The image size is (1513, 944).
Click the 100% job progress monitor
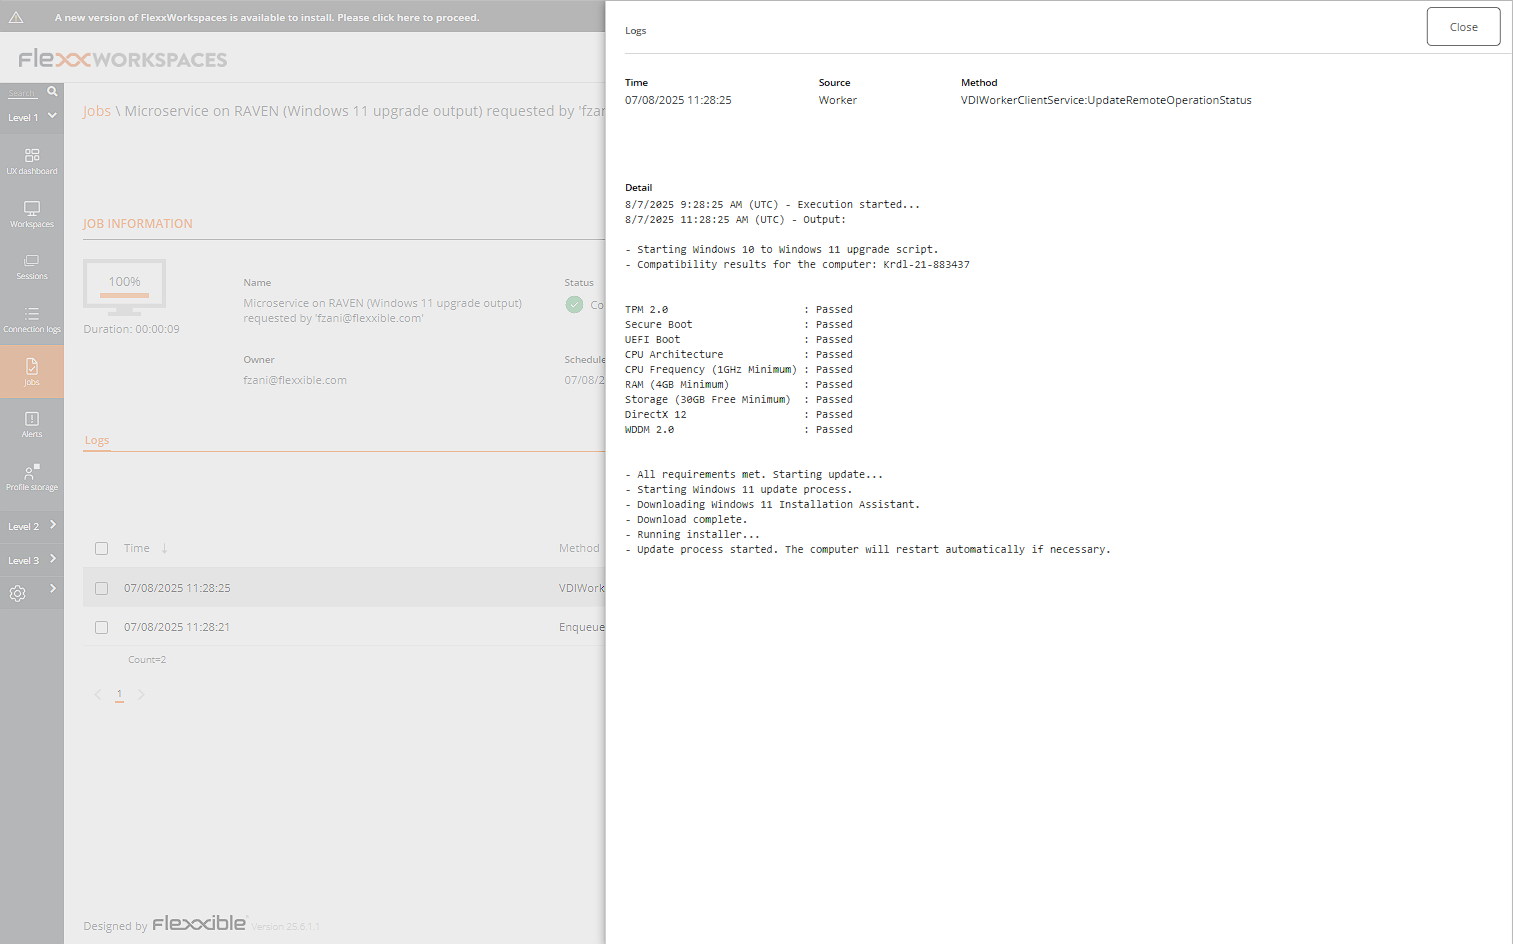(x=124, y=287)
